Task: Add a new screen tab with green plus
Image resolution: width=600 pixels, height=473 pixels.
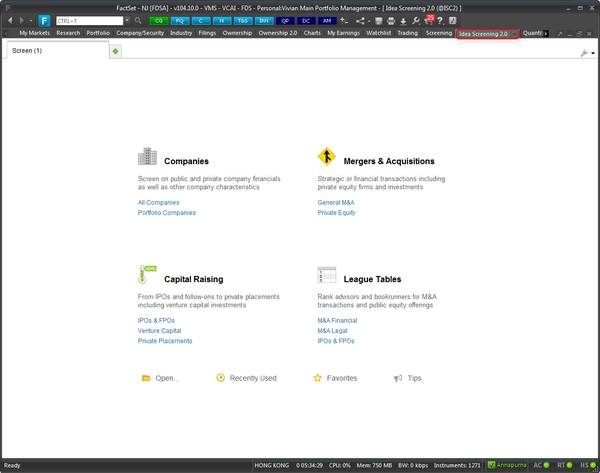Action: 116,51
